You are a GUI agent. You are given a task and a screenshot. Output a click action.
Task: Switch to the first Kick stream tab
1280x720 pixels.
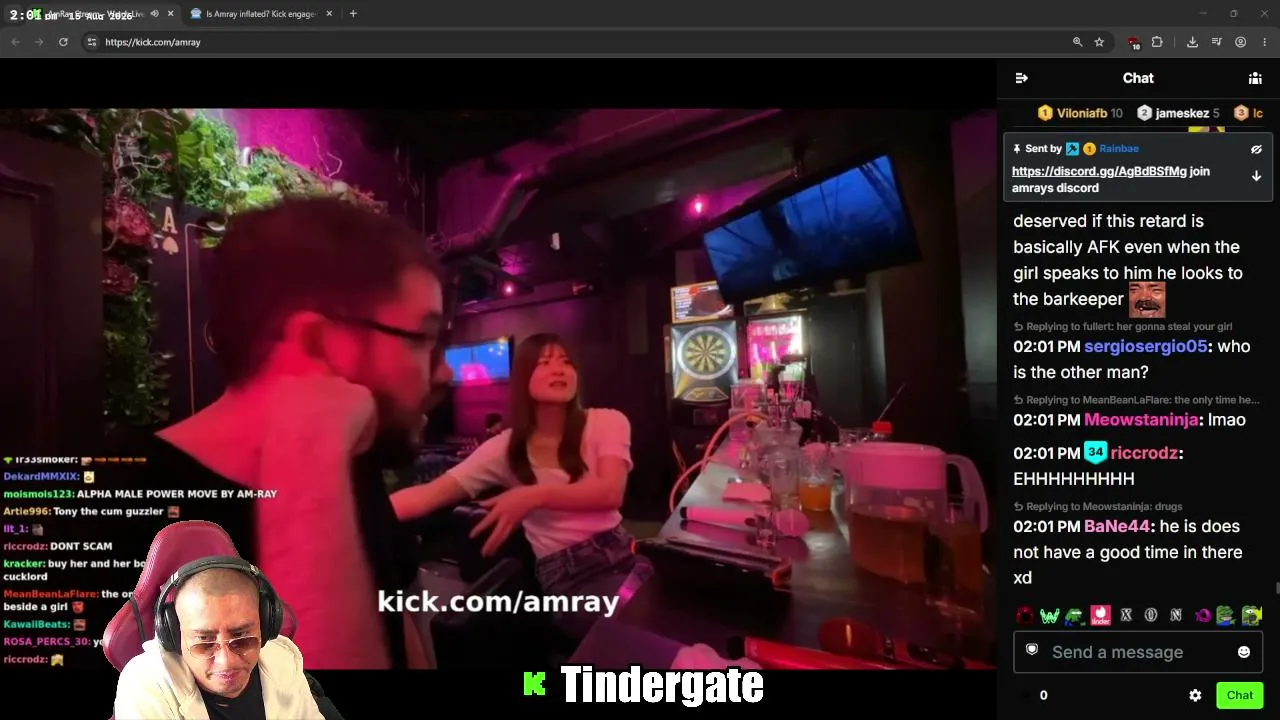point(90,14)
